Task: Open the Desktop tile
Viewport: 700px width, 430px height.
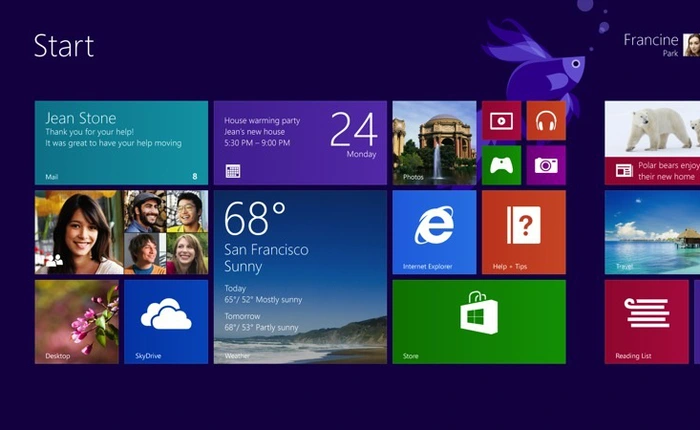Action: [x=77, y=321]
